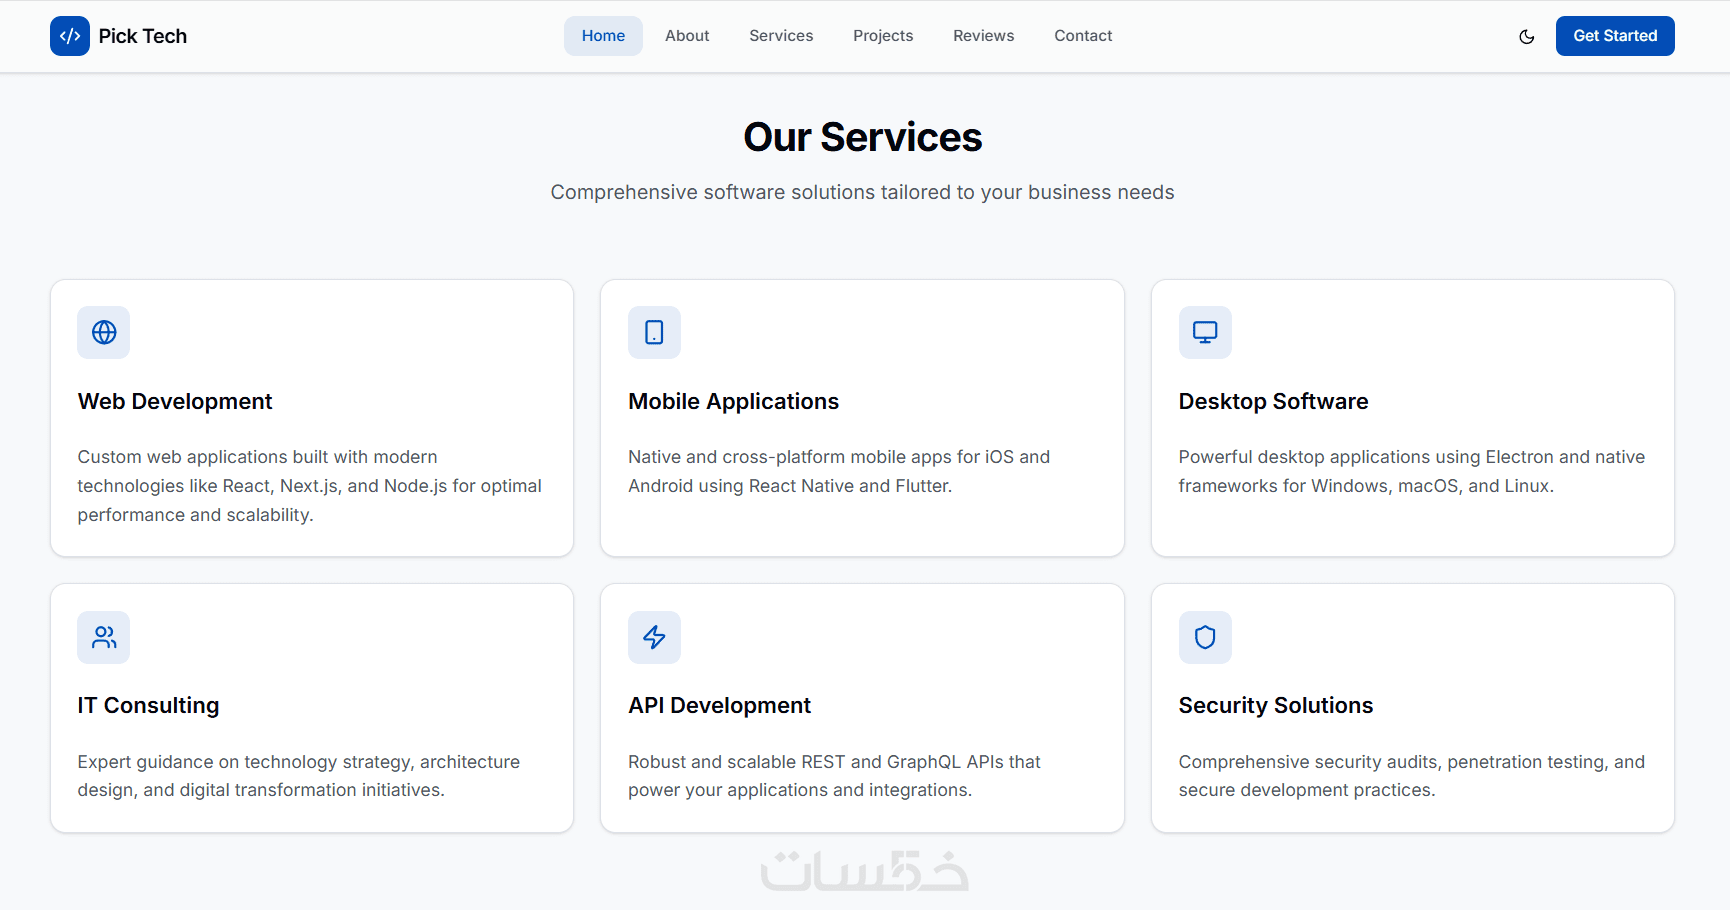Click the Security Solutions card title

point(1275,705)
